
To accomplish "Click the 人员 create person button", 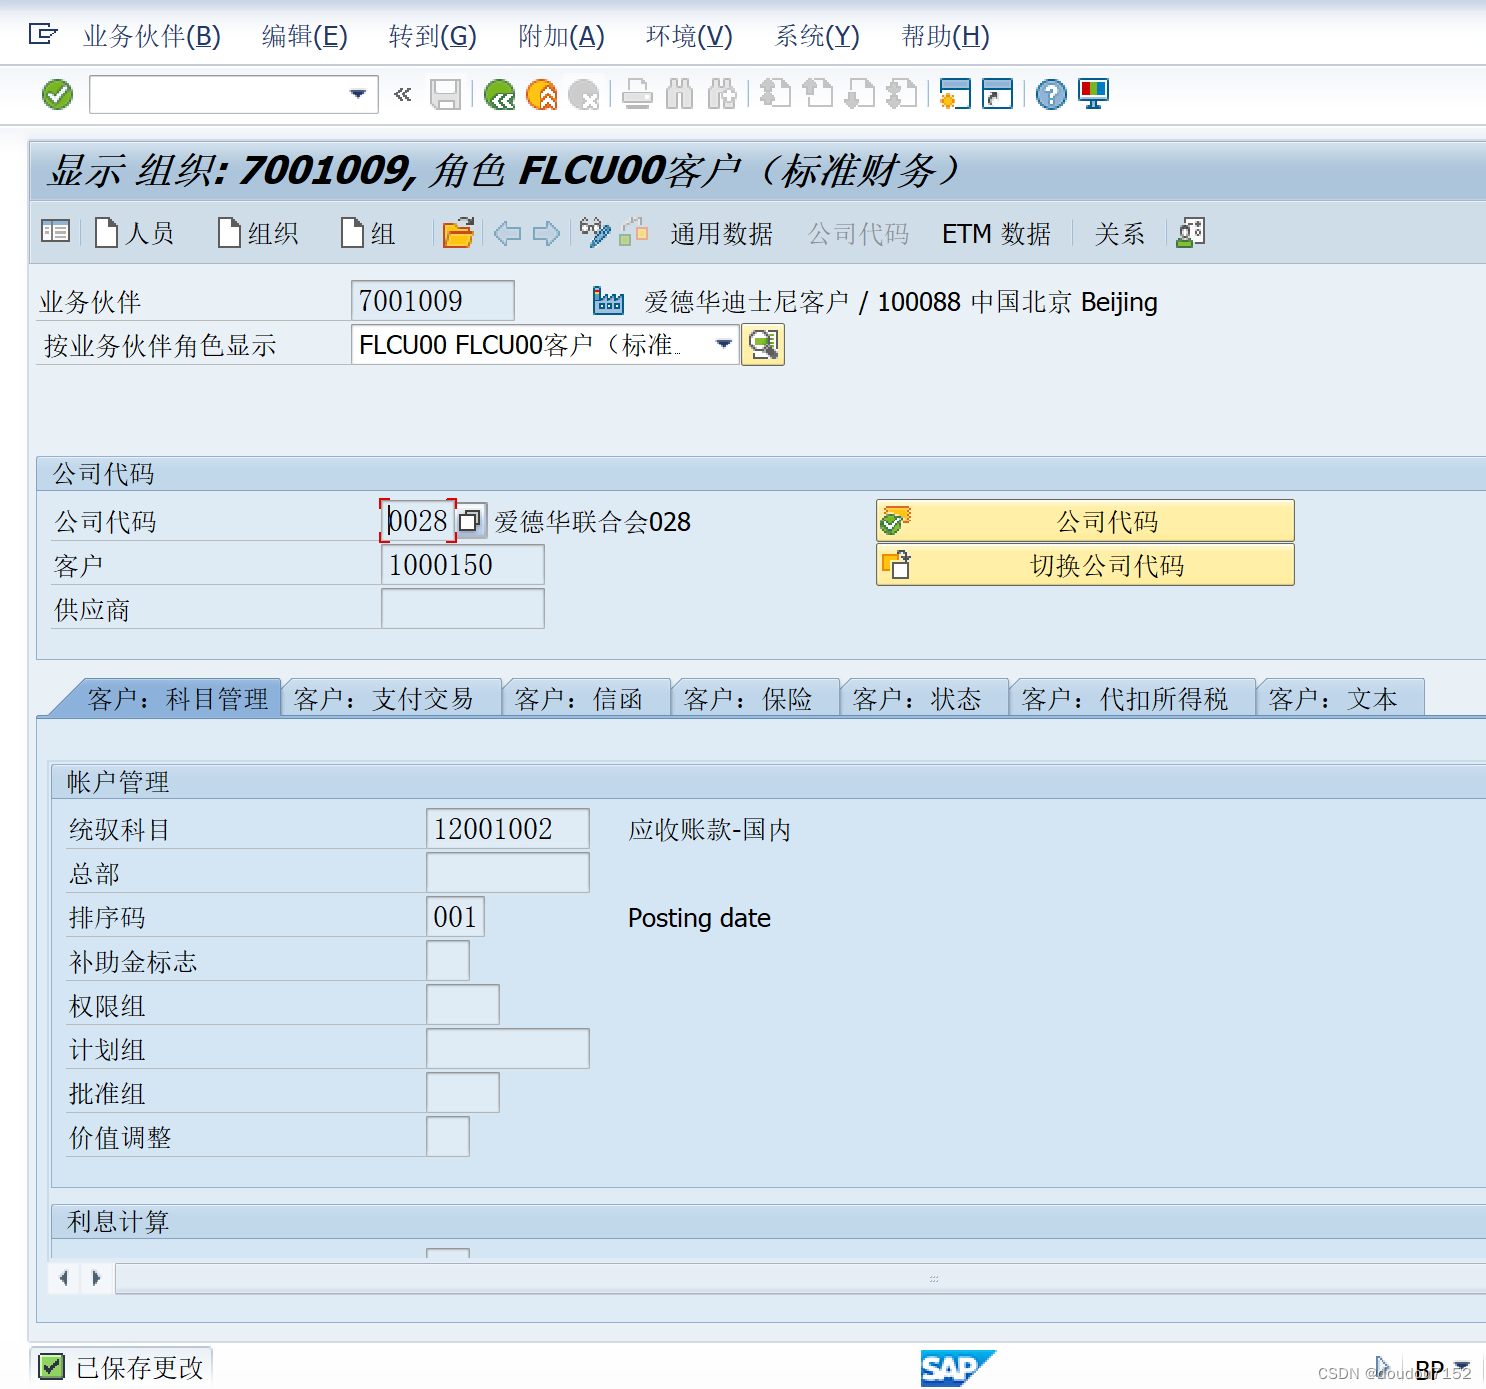I will [135, 233].
